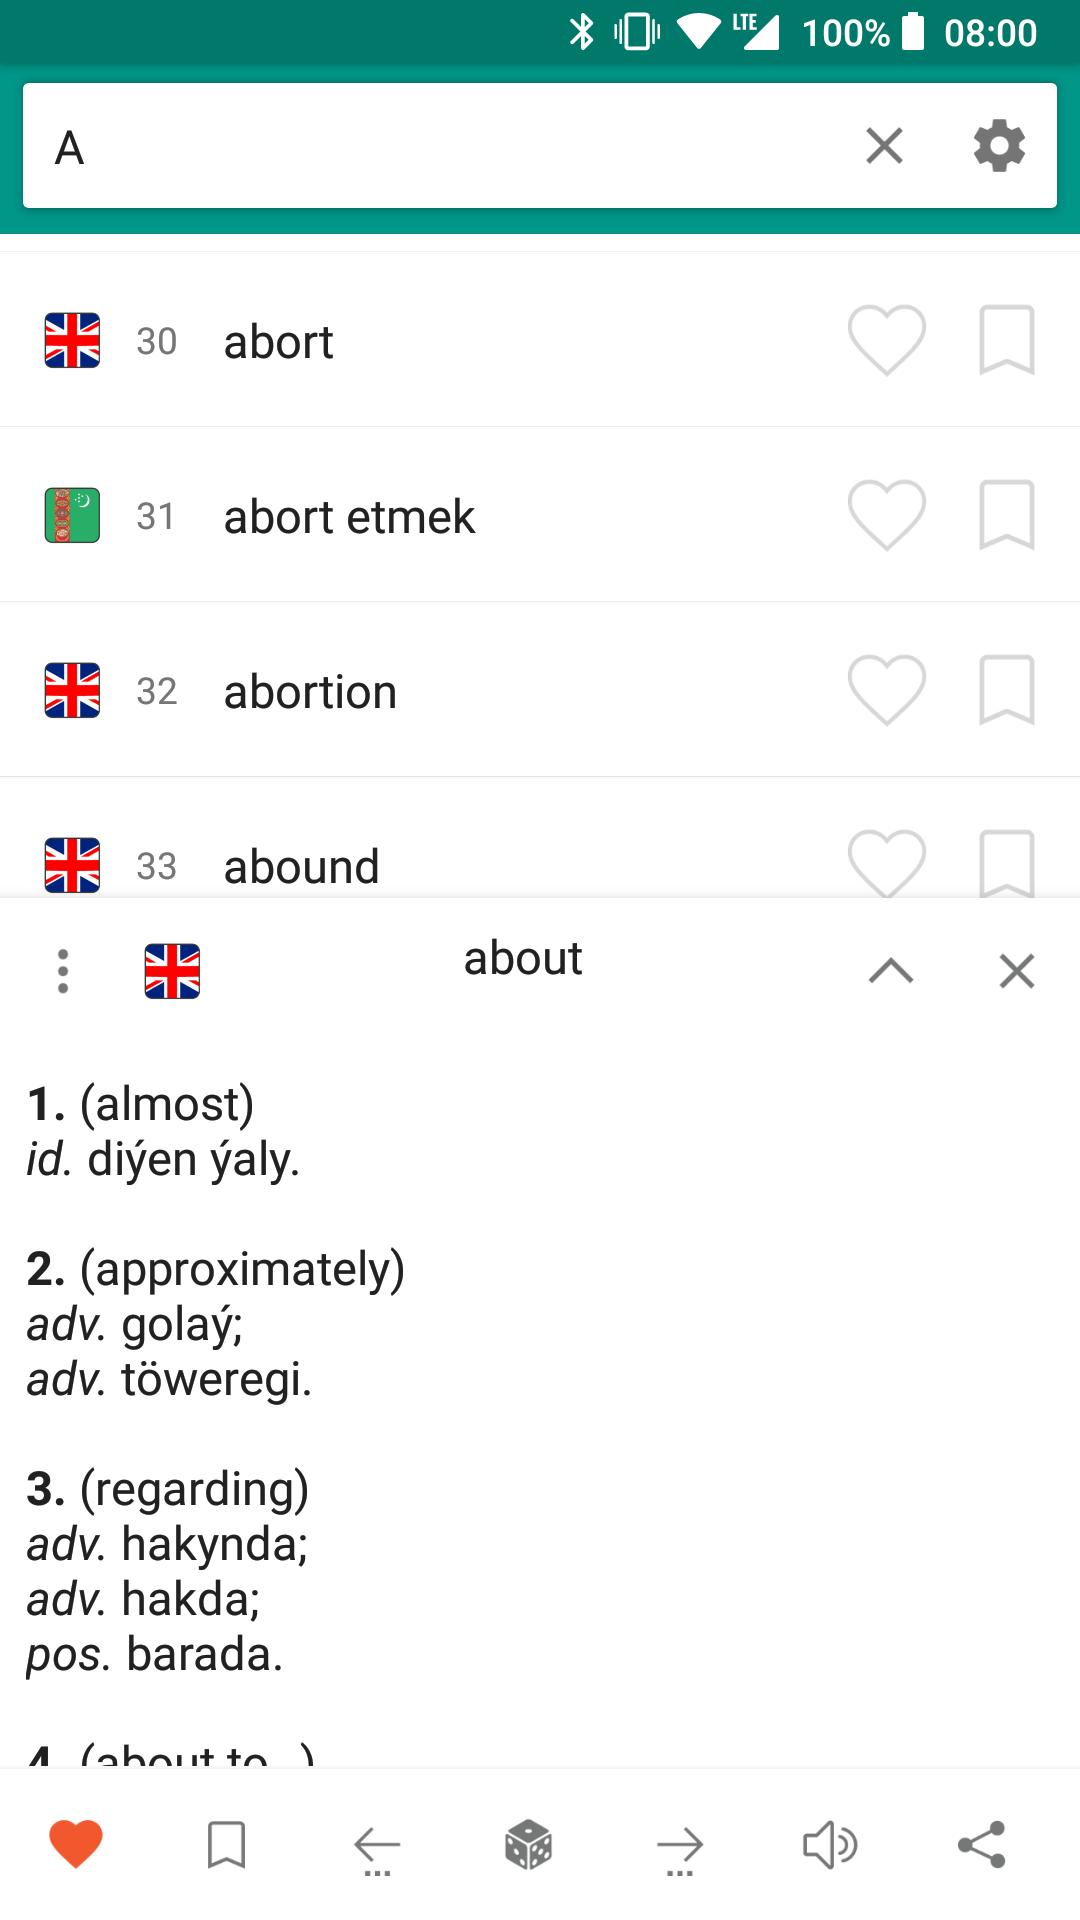The width and height of the screenshot is (1080, 1920).
Task: Close the about definition panel
Action: point(1017,971)
